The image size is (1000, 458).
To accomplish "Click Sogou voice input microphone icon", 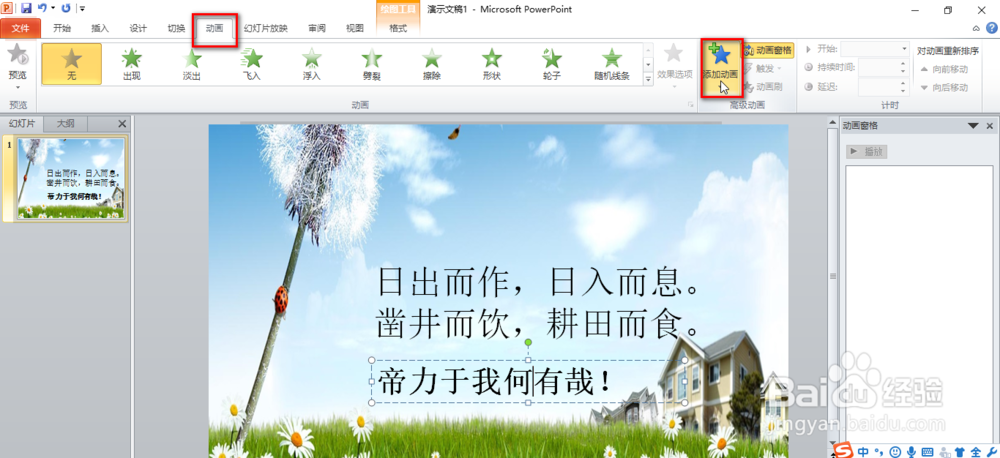I will click(912, 452).
